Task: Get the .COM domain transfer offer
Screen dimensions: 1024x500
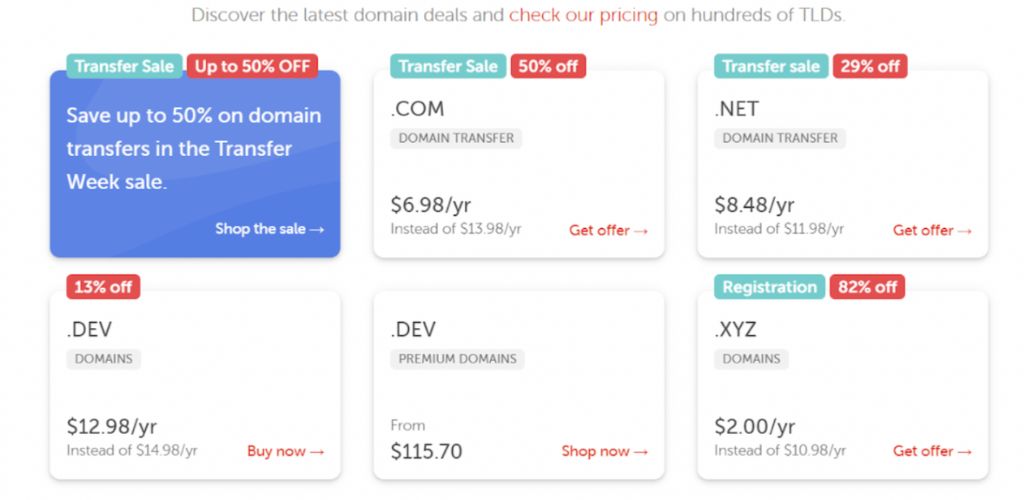Action: [608, 230]
